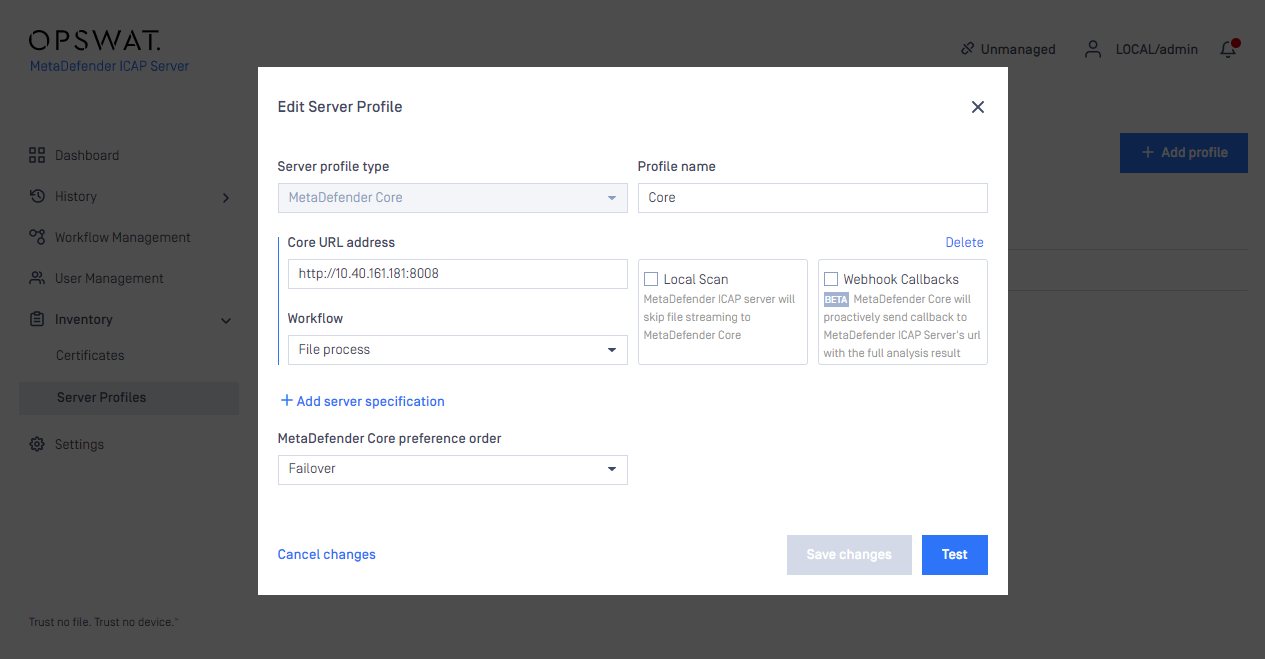
Task: Click the Inventory menu label
Action: pos(84,319)
